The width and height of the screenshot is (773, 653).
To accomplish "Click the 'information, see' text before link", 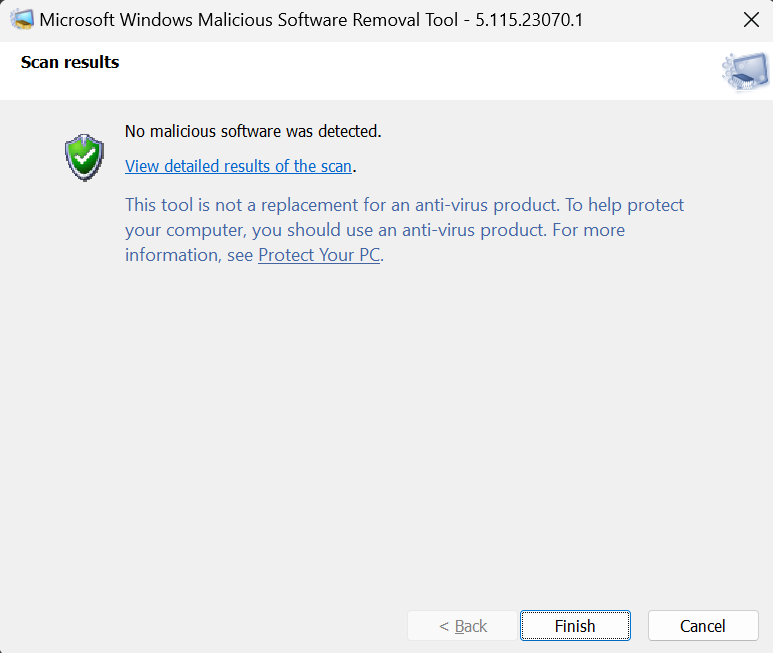I will (x=189, y=255).
